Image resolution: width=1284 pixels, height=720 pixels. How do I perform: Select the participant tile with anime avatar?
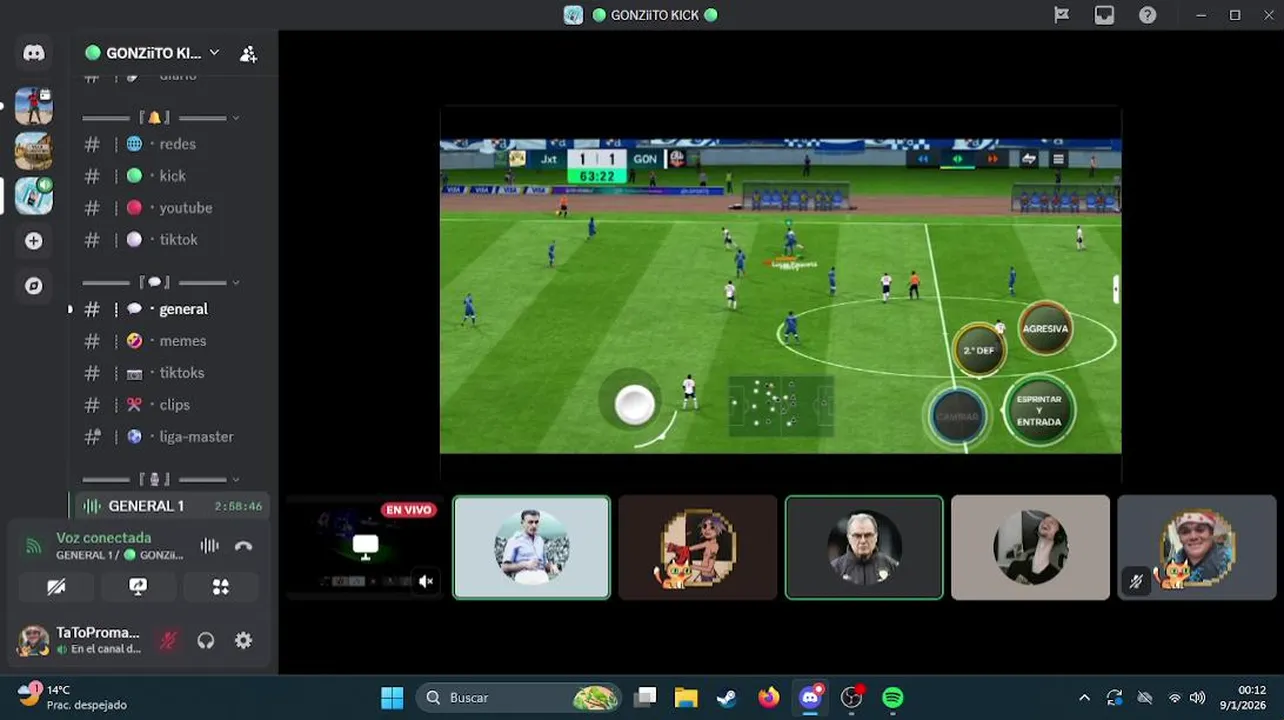698,547
